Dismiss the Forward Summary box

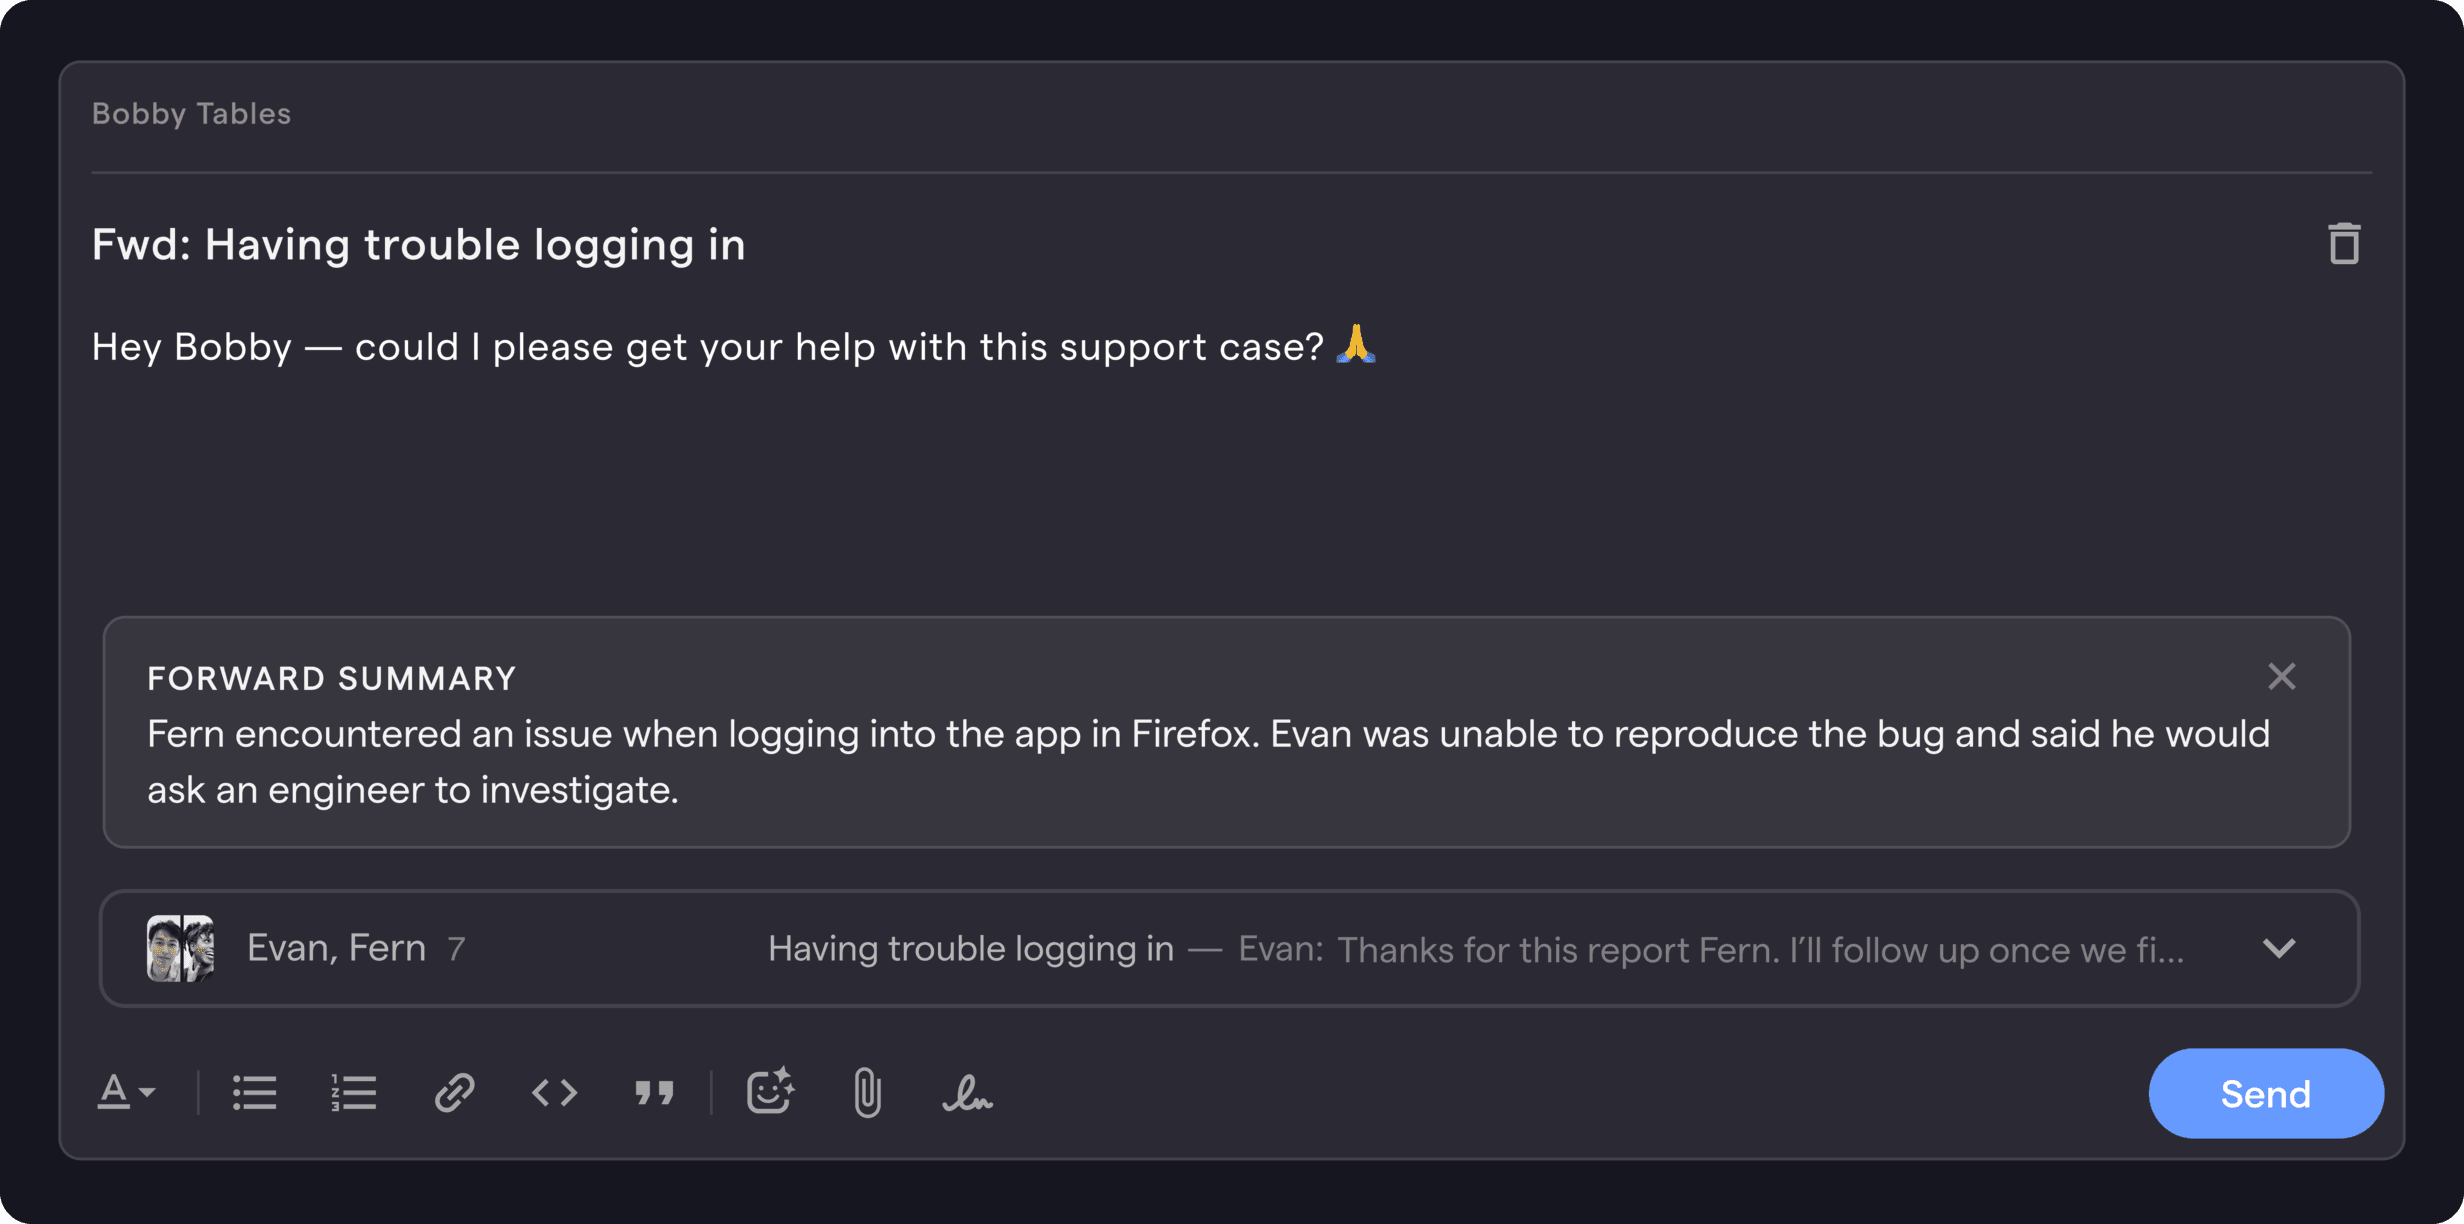pyautogui.click(x=2282, y=677)
